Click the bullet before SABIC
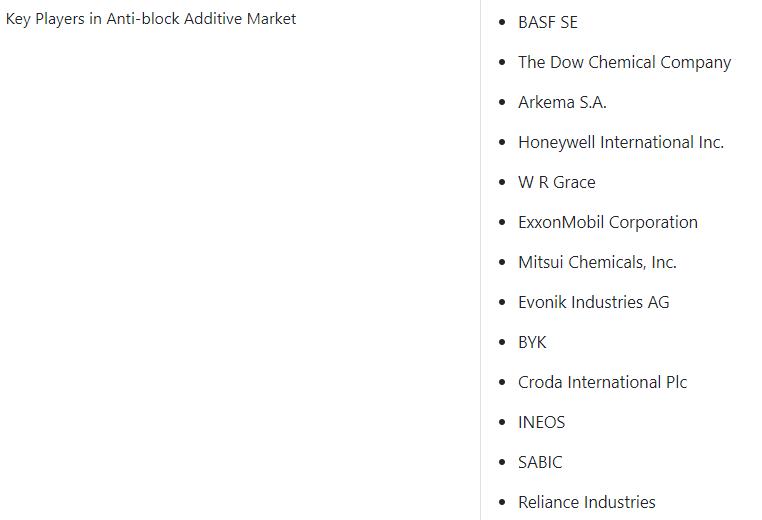762x520 pixels. (x=502, y=462)
